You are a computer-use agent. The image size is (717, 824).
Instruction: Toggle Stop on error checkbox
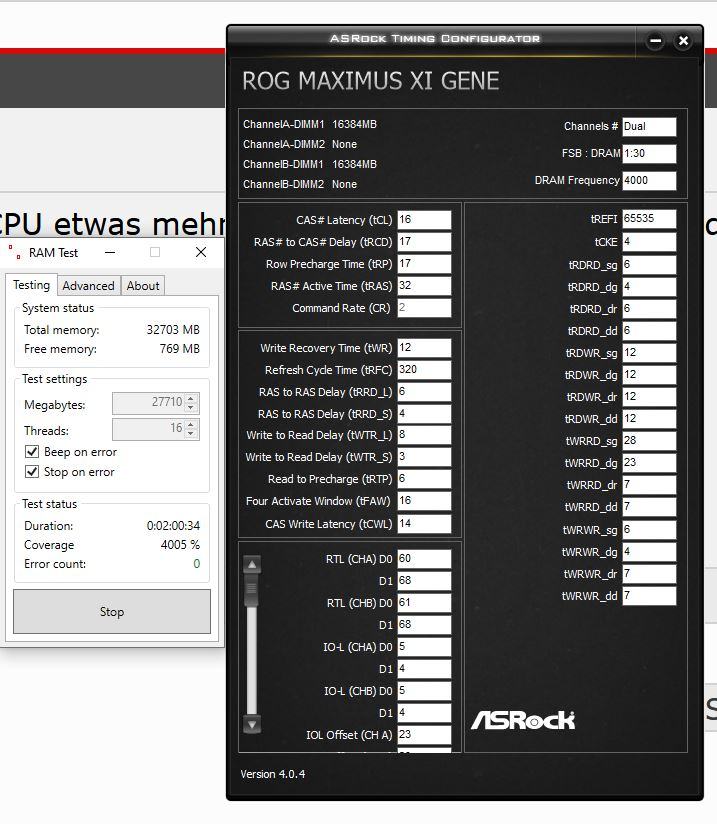[x=32, y=471]
